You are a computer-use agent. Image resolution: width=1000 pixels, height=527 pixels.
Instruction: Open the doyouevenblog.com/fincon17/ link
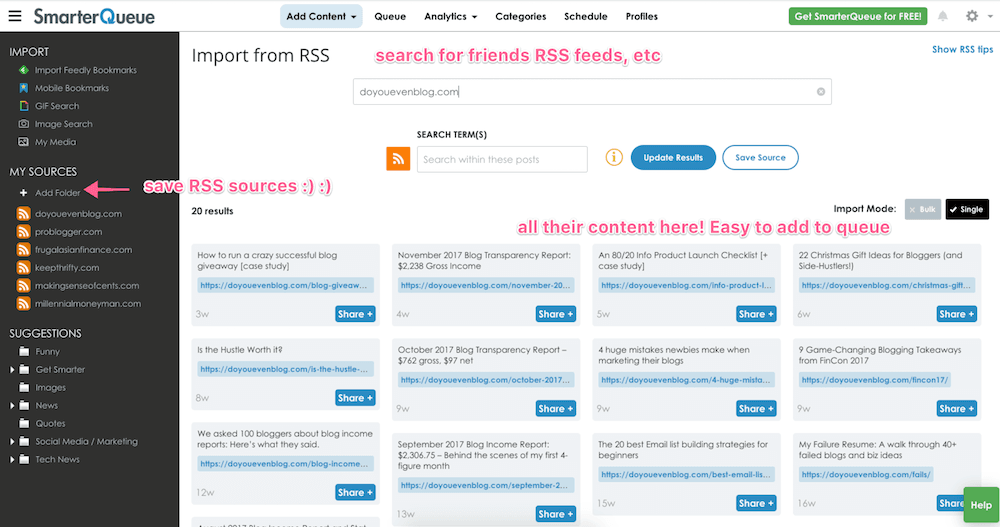tap(874, 380)
